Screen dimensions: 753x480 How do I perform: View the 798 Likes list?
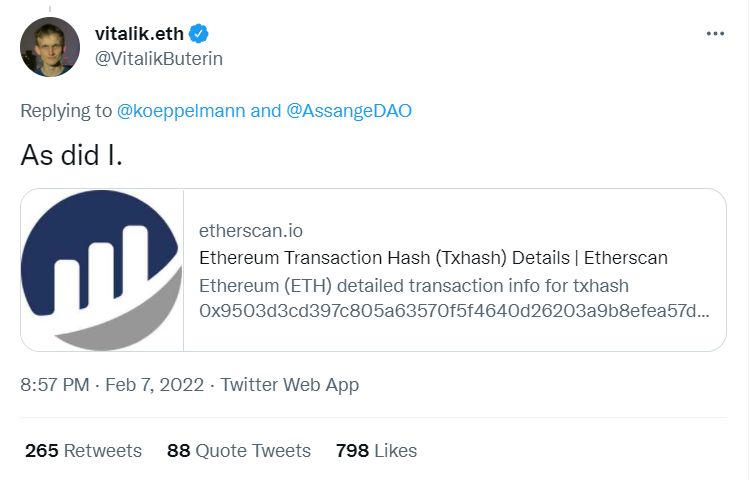tap(376, 451)
